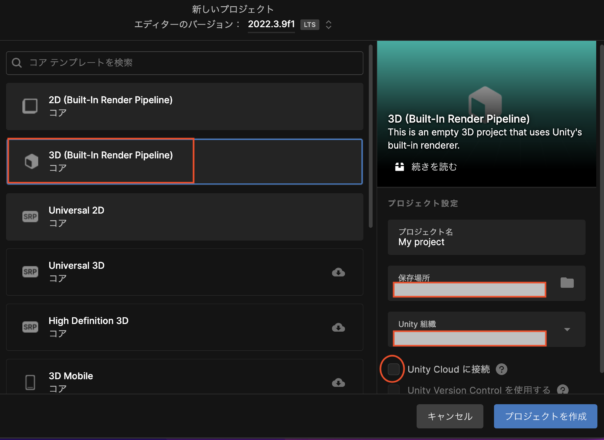Image resolution: width=604 pixels, height=440 pixels.
Task: Click the 3D Mobile phone icon
Action: (x=30, y=382)
